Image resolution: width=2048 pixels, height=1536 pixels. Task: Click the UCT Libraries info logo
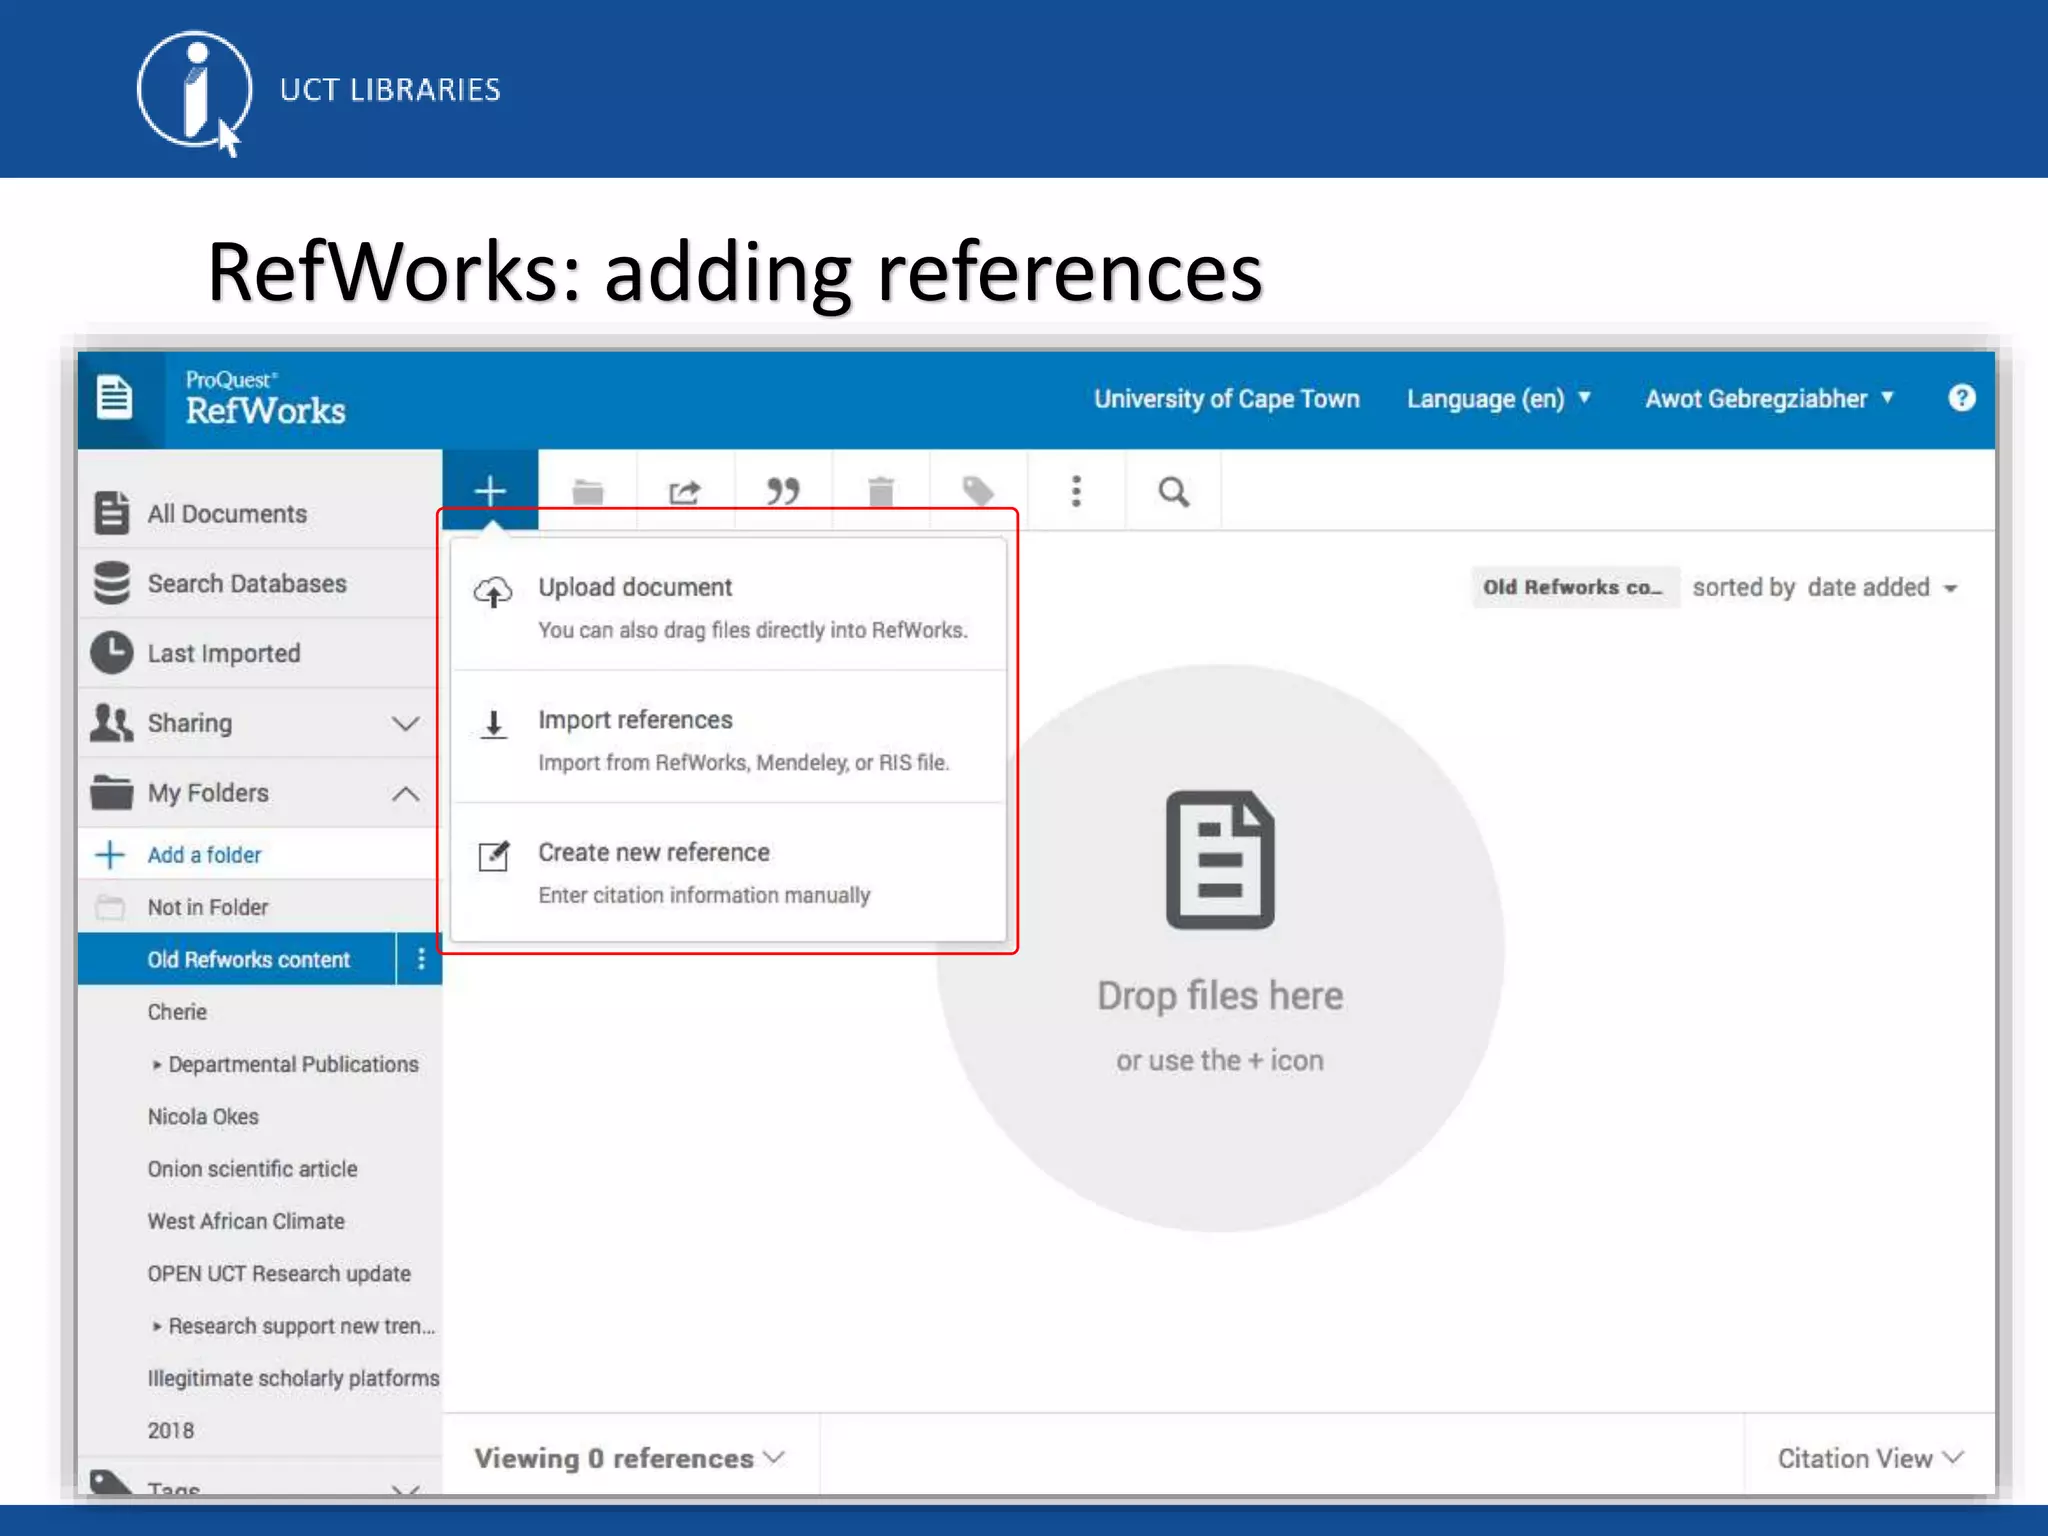(x=195, y=92)
